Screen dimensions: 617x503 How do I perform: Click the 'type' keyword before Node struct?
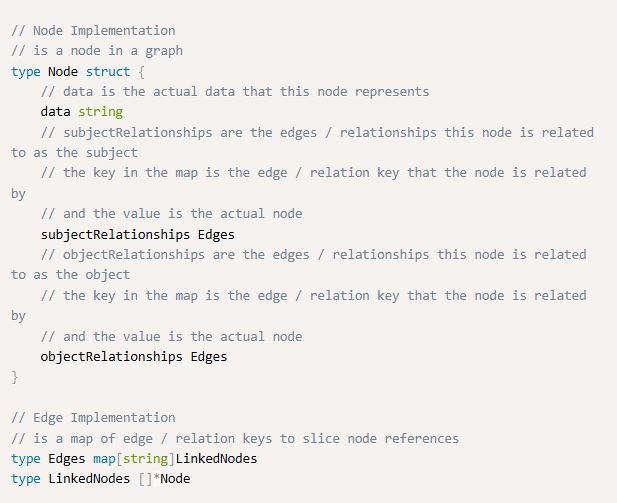26,71
